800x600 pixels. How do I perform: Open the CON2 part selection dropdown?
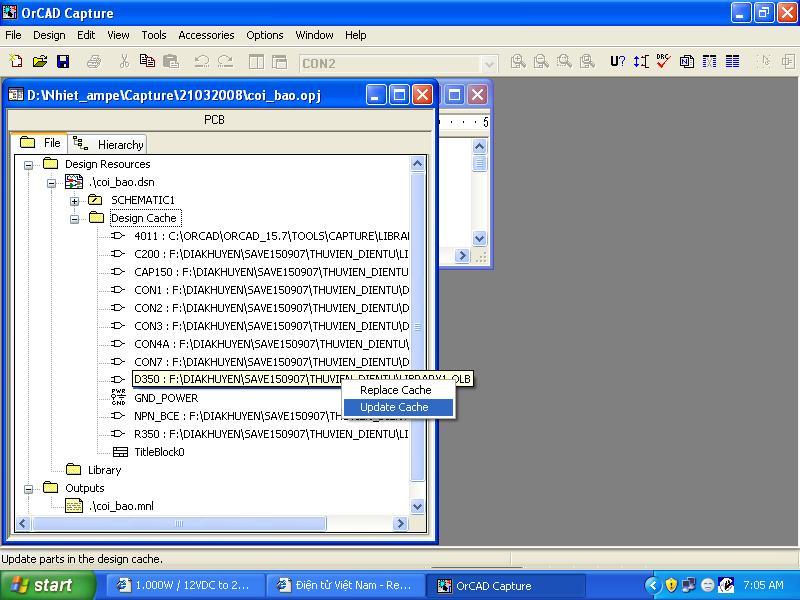click(489, 64)
